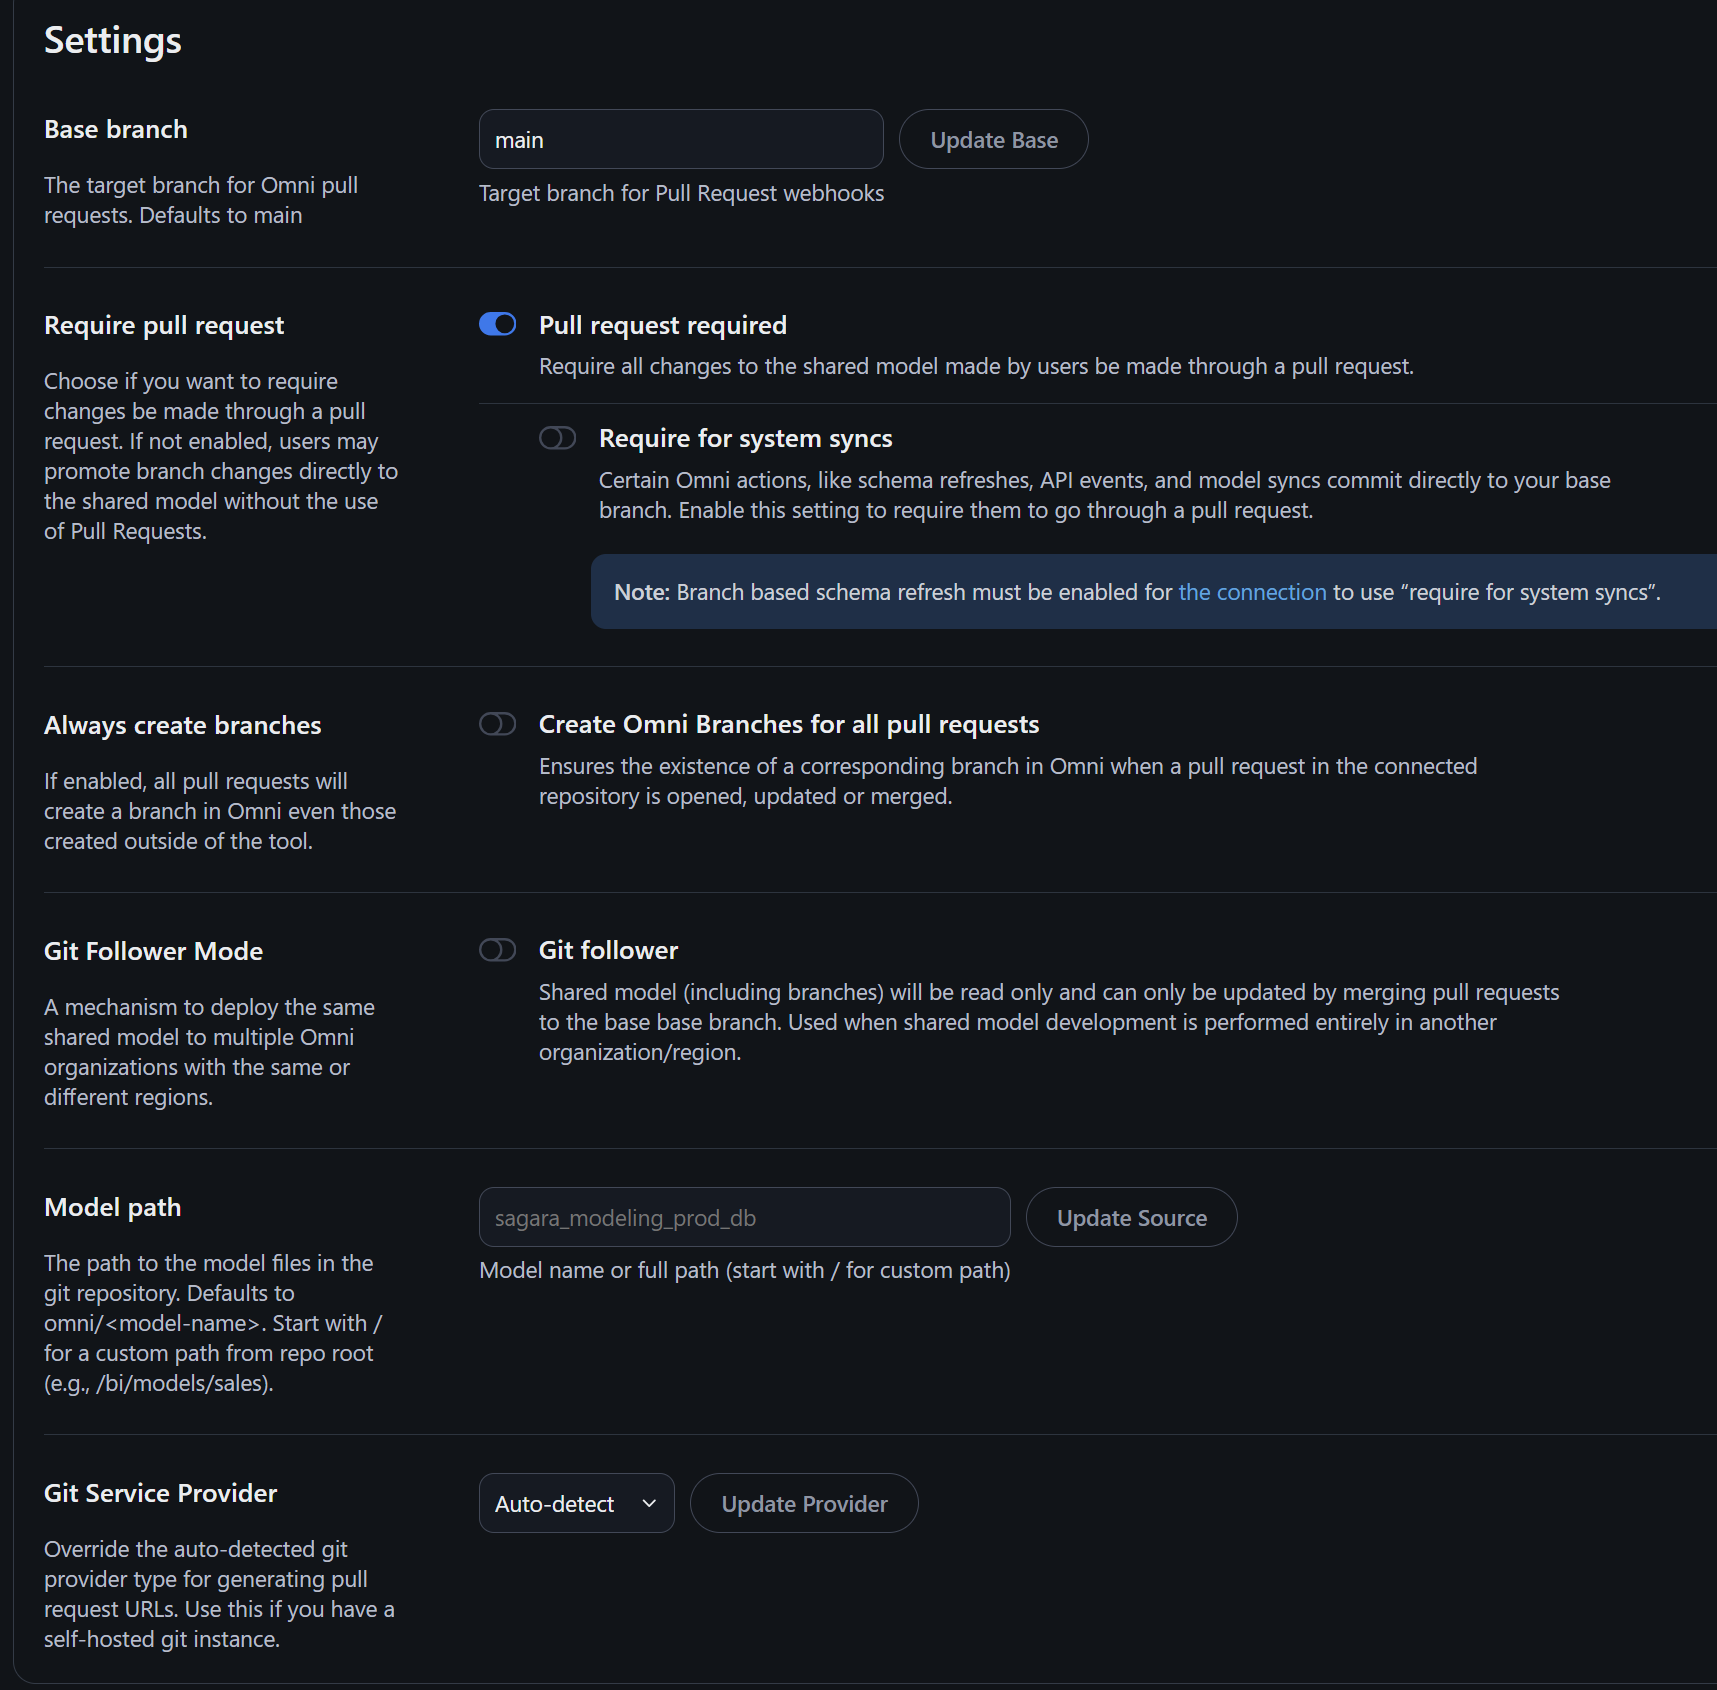Click the Git follower label text
This screenshot has height=1690, width=1717.
(x=608, y=951)
